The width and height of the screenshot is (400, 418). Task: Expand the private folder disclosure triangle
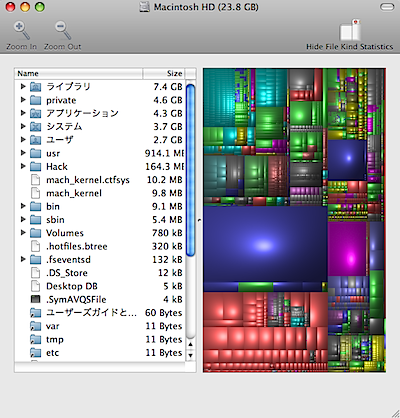tap(23, 100)
